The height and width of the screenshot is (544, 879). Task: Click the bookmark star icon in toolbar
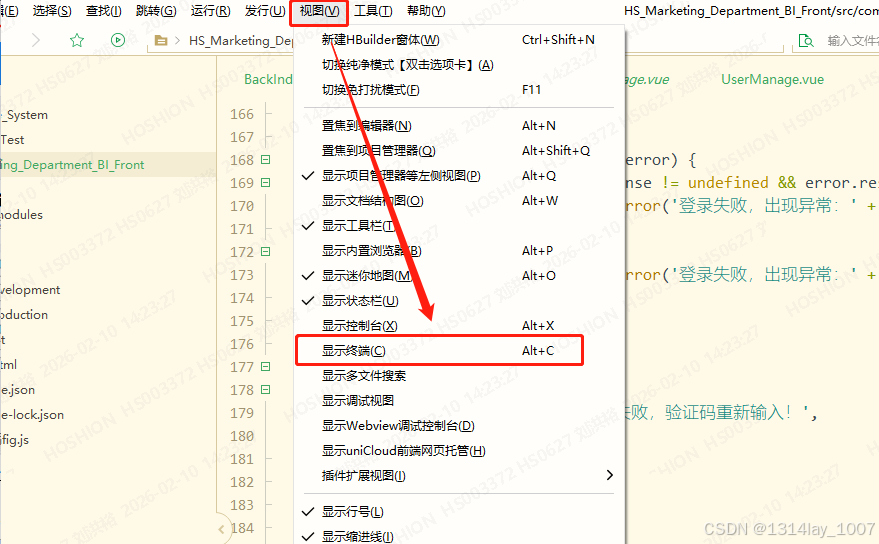[77, 41]
